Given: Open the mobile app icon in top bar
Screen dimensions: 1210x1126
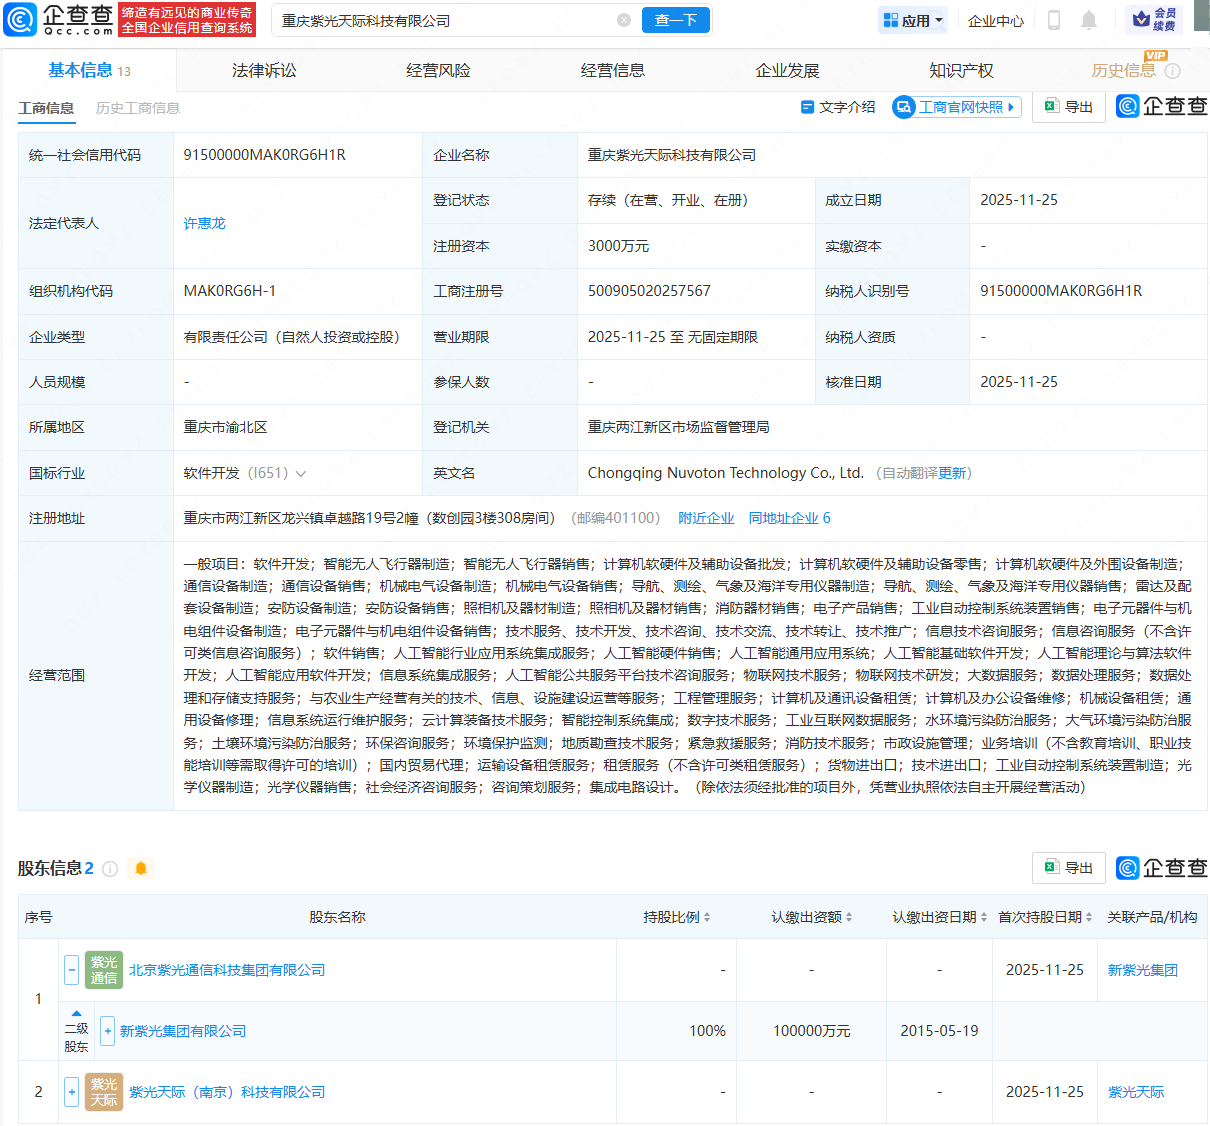Looking at the screenshot, I should [1053, 19].
